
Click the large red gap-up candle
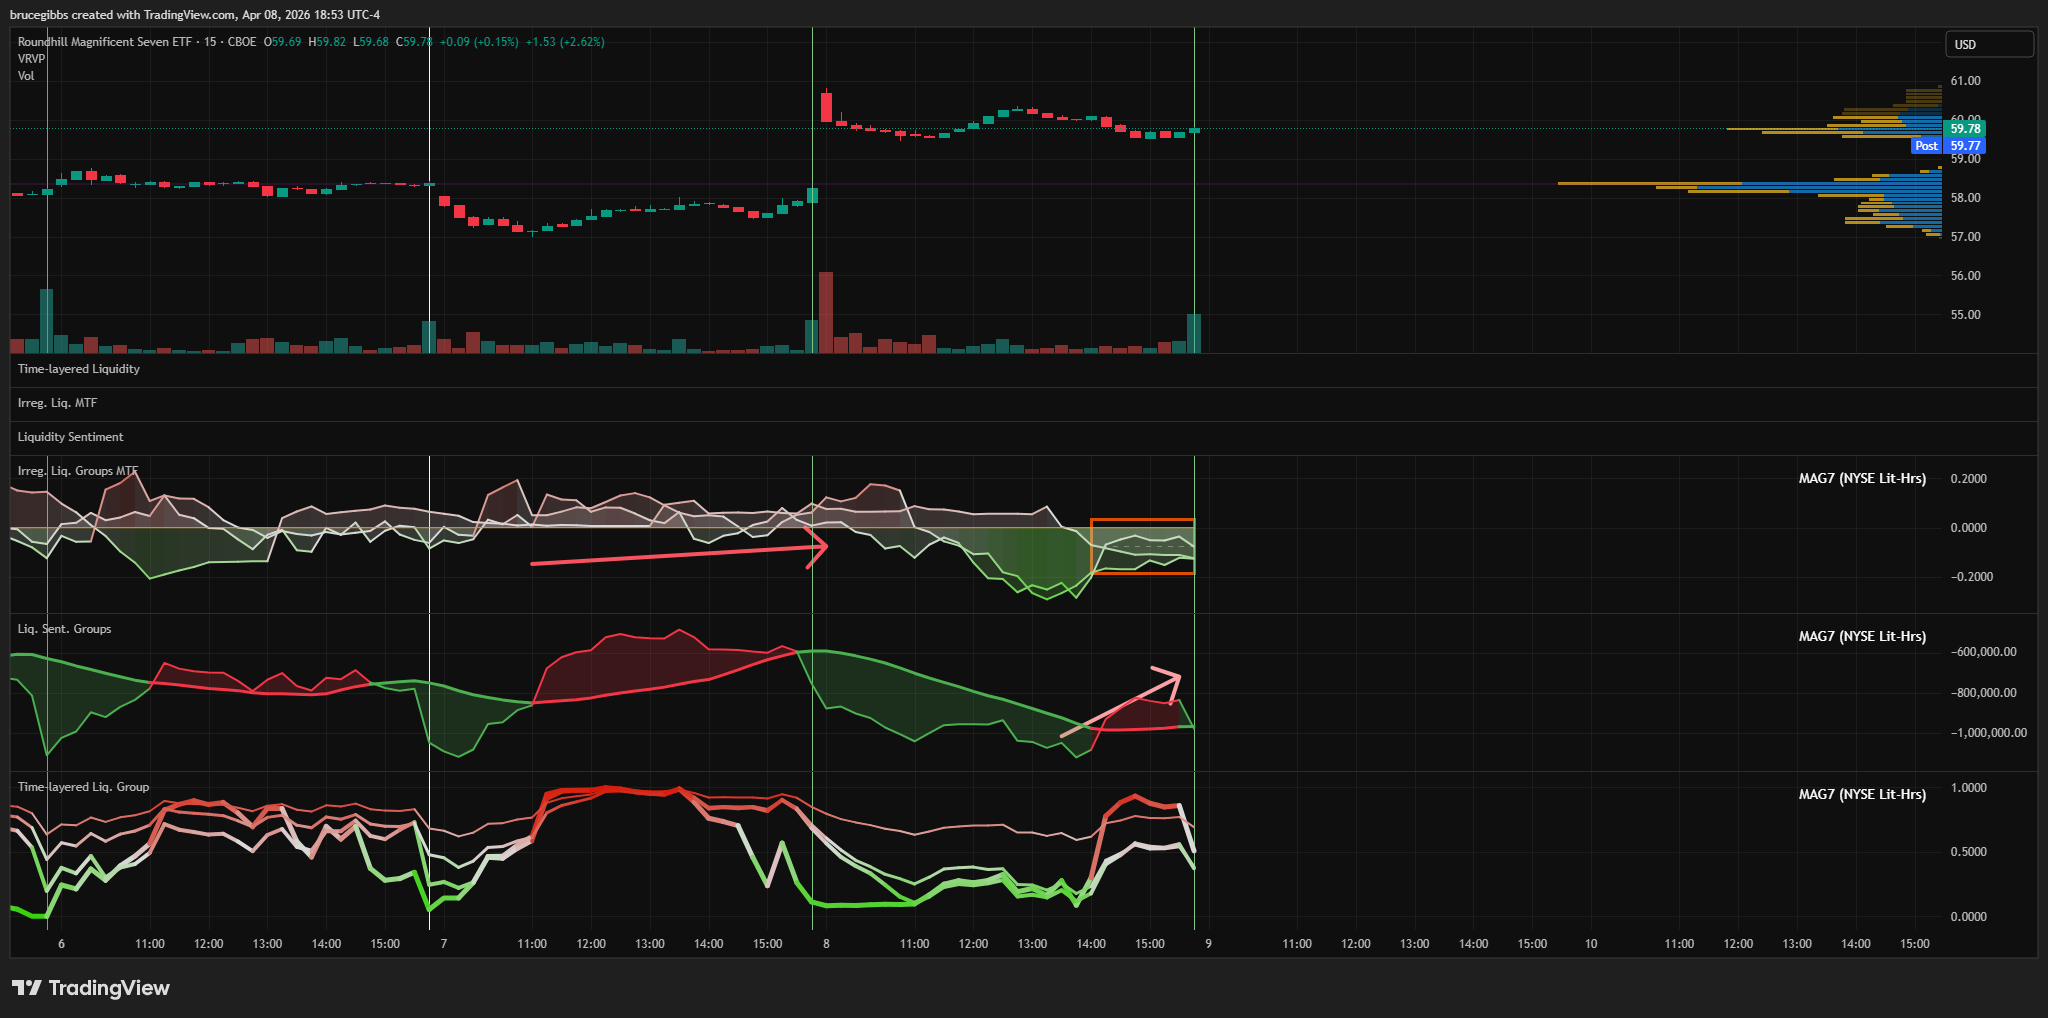pos(826,106)
